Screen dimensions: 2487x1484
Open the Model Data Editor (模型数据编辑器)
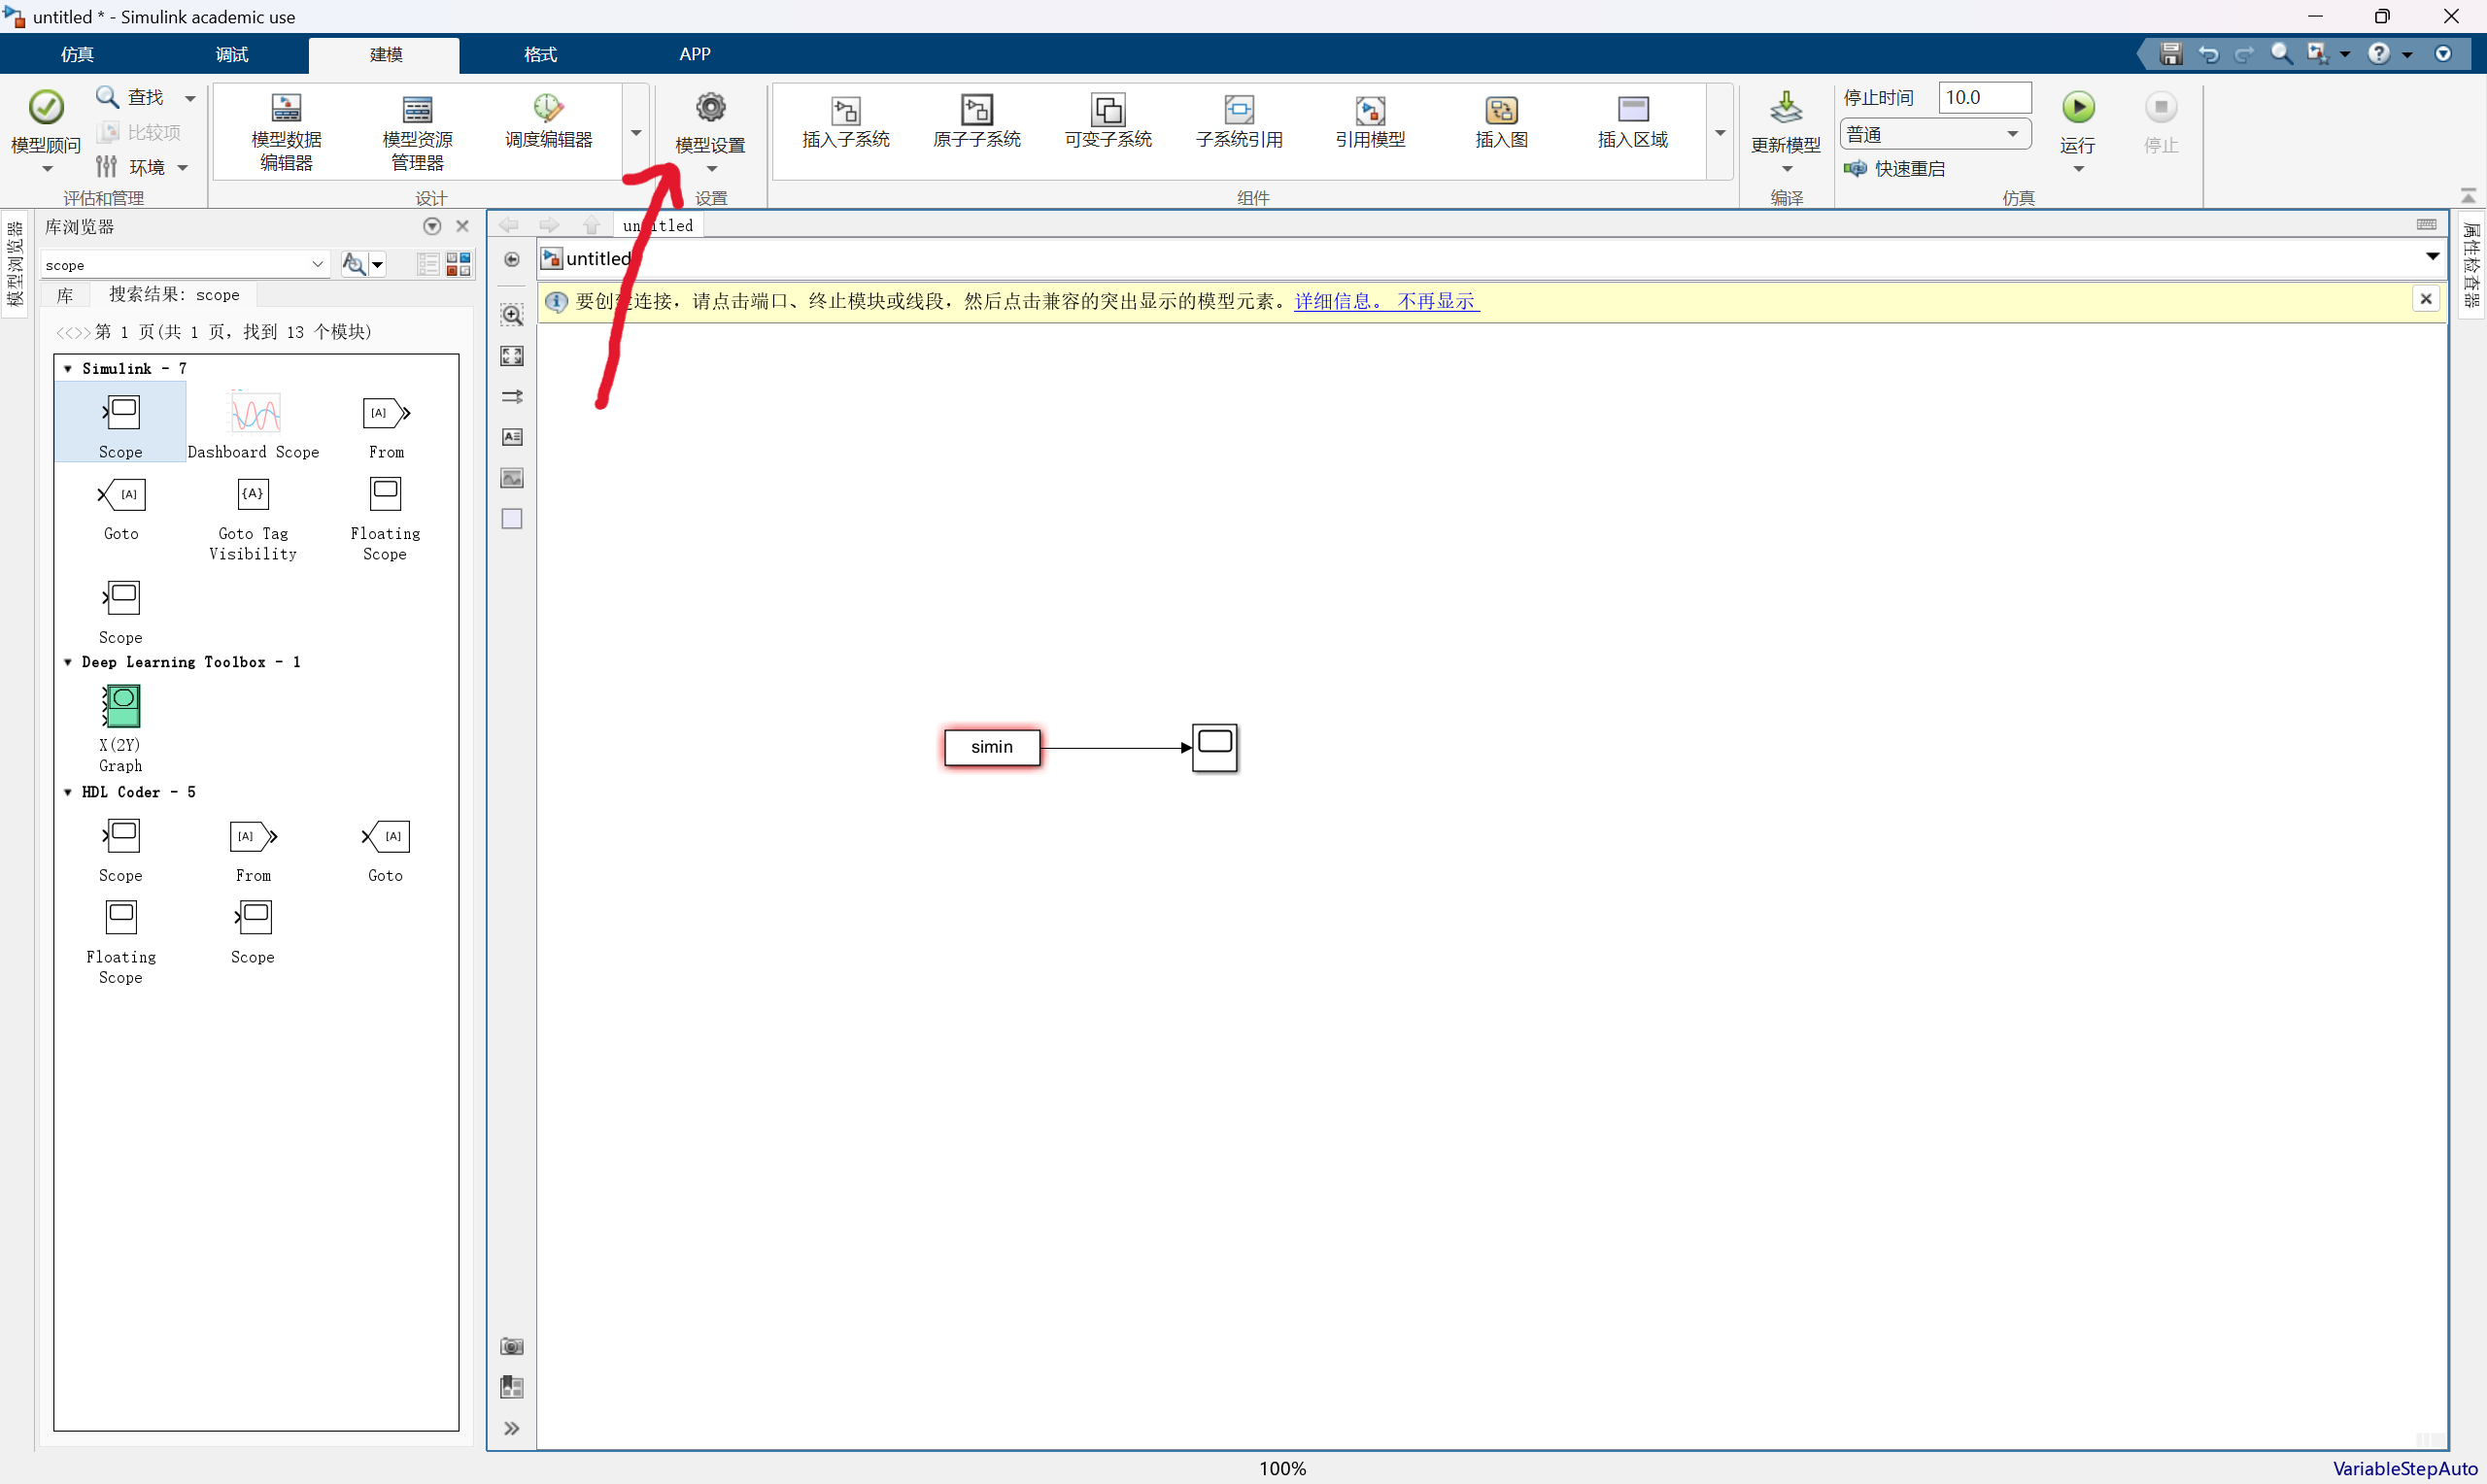[286, 130]
